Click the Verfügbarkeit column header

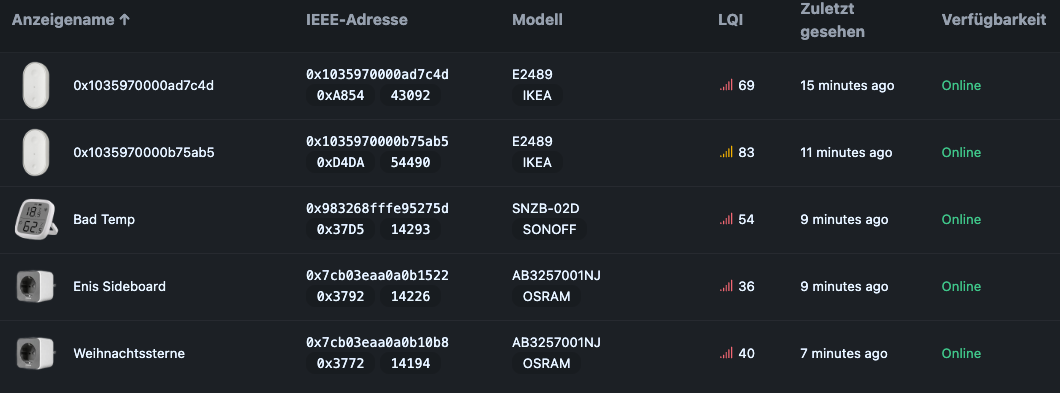[x=994, y=20]
